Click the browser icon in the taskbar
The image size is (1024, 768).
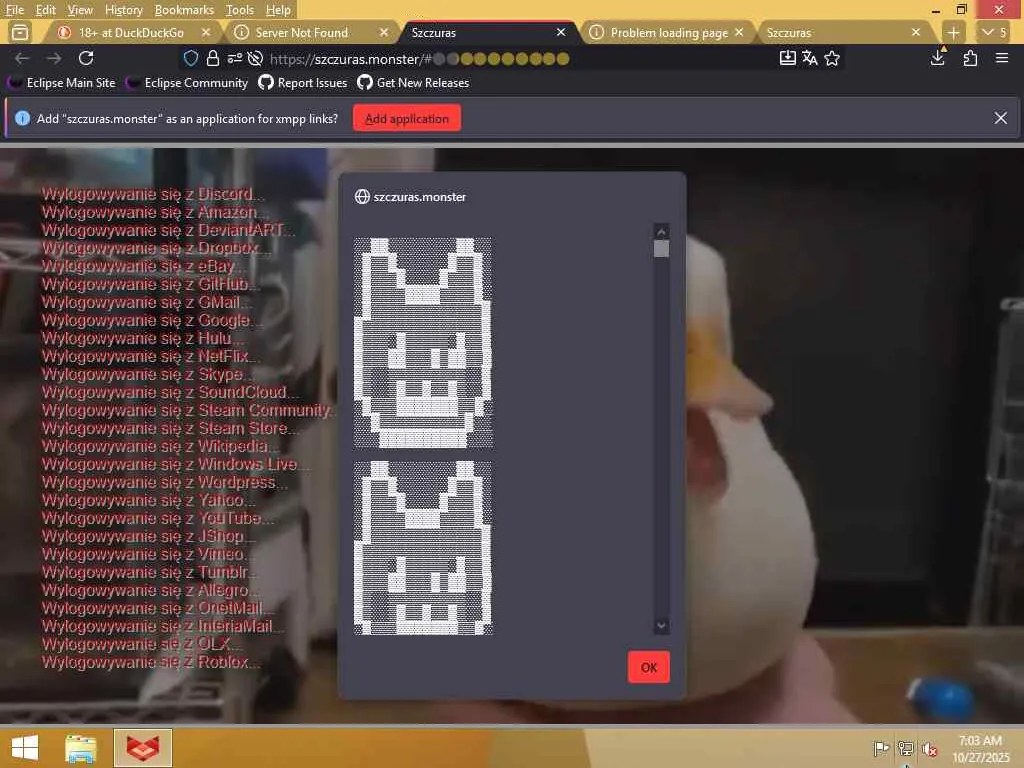(x=143, y=748)
